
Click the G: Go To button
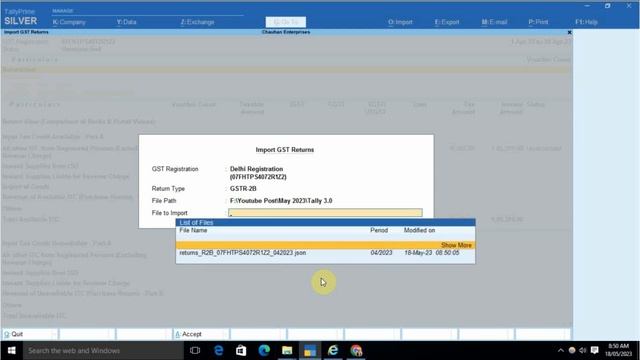click(286, 22)
